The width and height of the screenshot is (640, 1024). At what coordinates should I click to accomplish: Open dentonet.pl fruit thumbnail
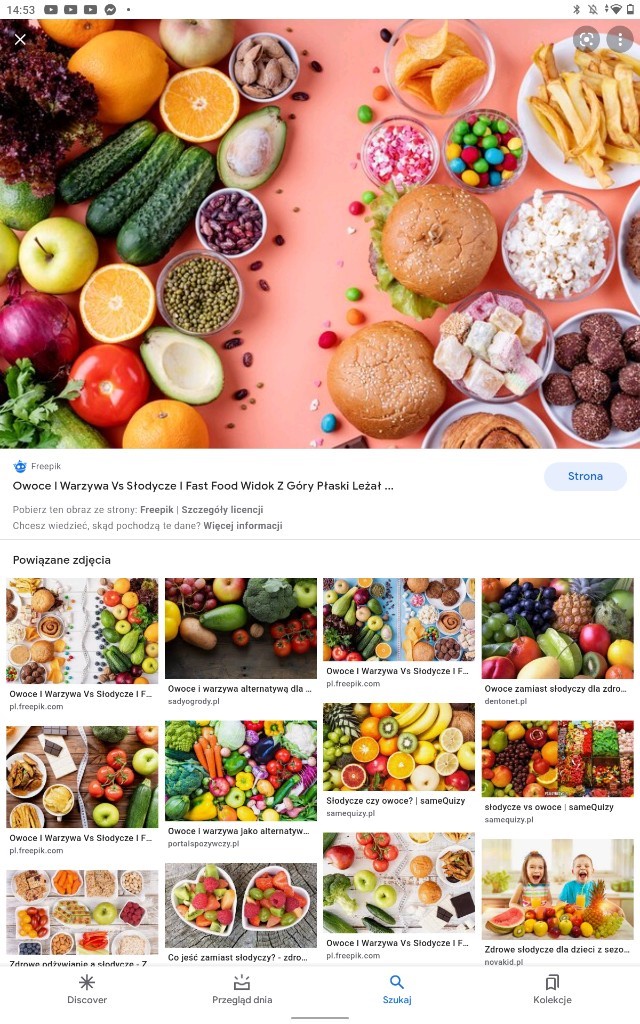coord(558,628)
